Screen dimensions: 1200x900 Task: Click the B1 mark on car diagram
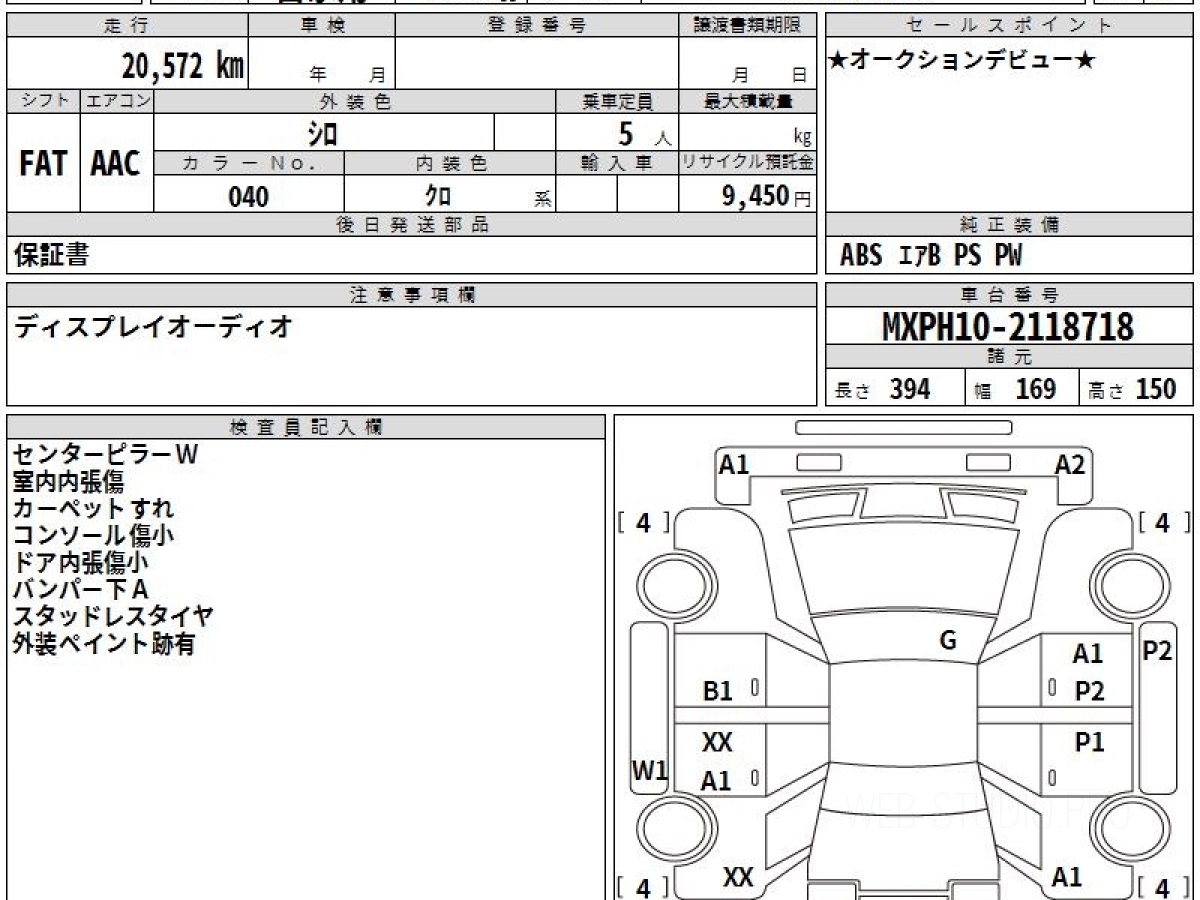tap(718, 690)
